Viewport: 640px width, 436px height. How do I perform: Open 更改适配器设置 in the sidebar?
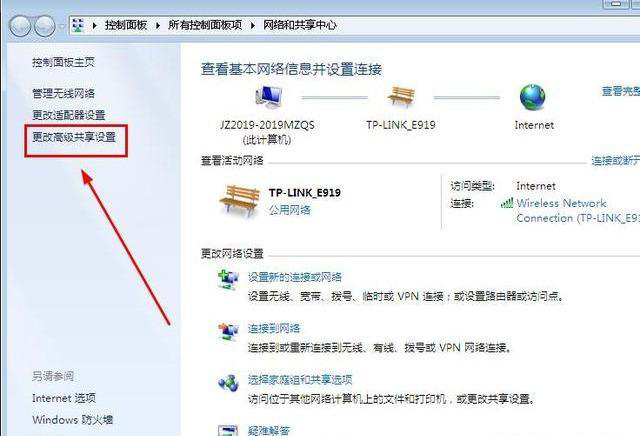[69, 115]
